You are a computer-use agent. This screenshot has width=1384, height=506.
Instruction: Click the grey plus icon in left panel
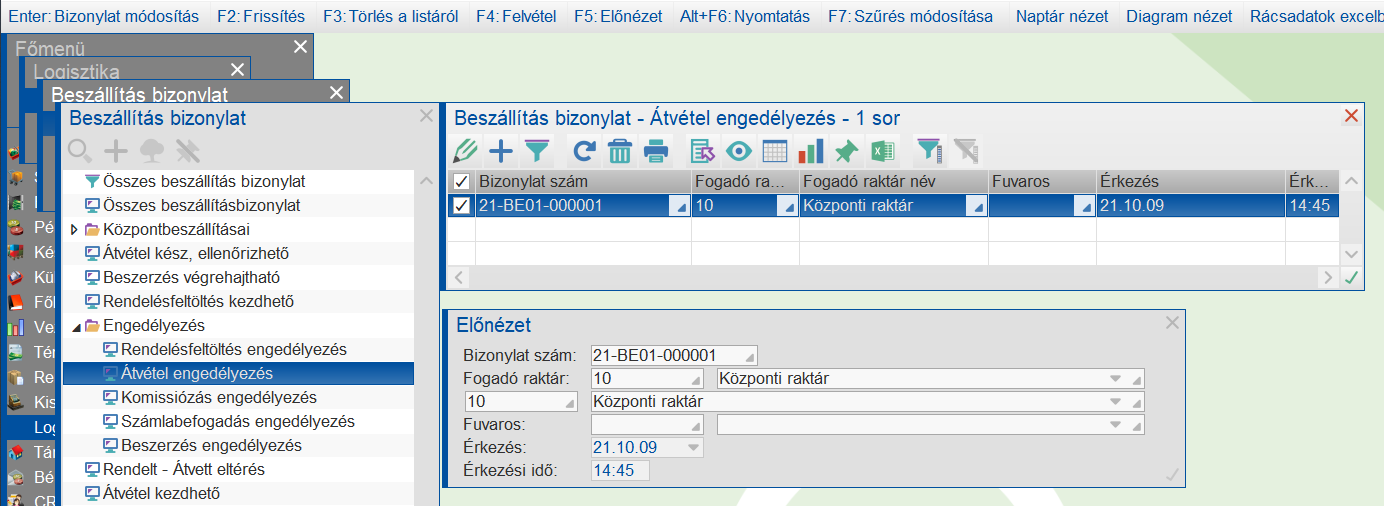117,151
